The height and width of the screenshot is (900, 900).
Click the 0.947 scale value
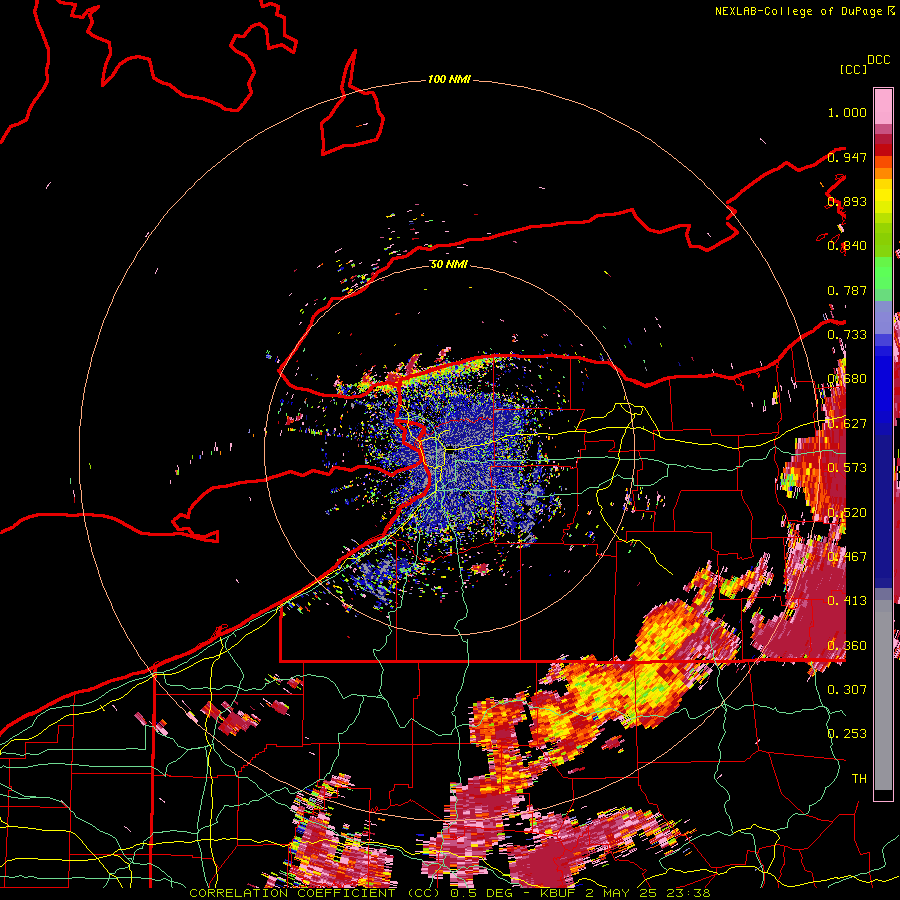click(847, 157)
